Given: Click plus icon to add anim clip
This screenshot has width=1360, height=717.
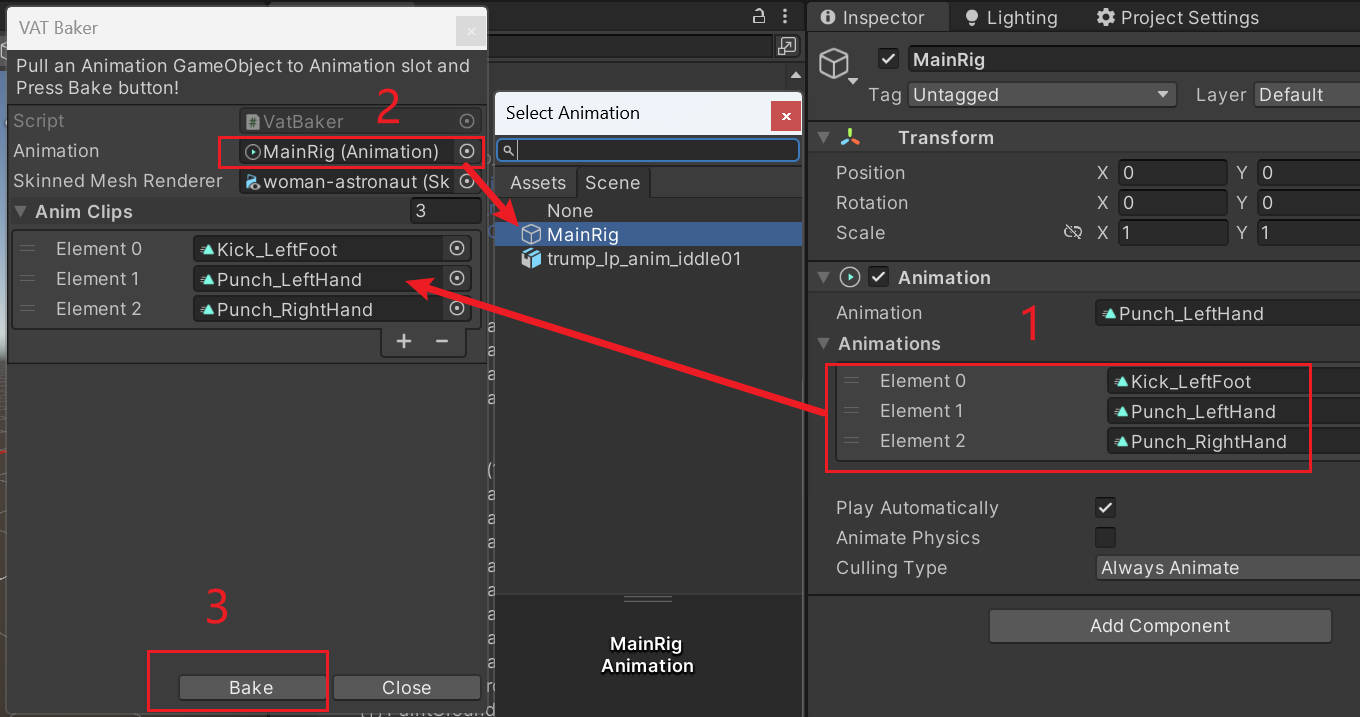Looking at the screenshot, I should tap(404, 341).
